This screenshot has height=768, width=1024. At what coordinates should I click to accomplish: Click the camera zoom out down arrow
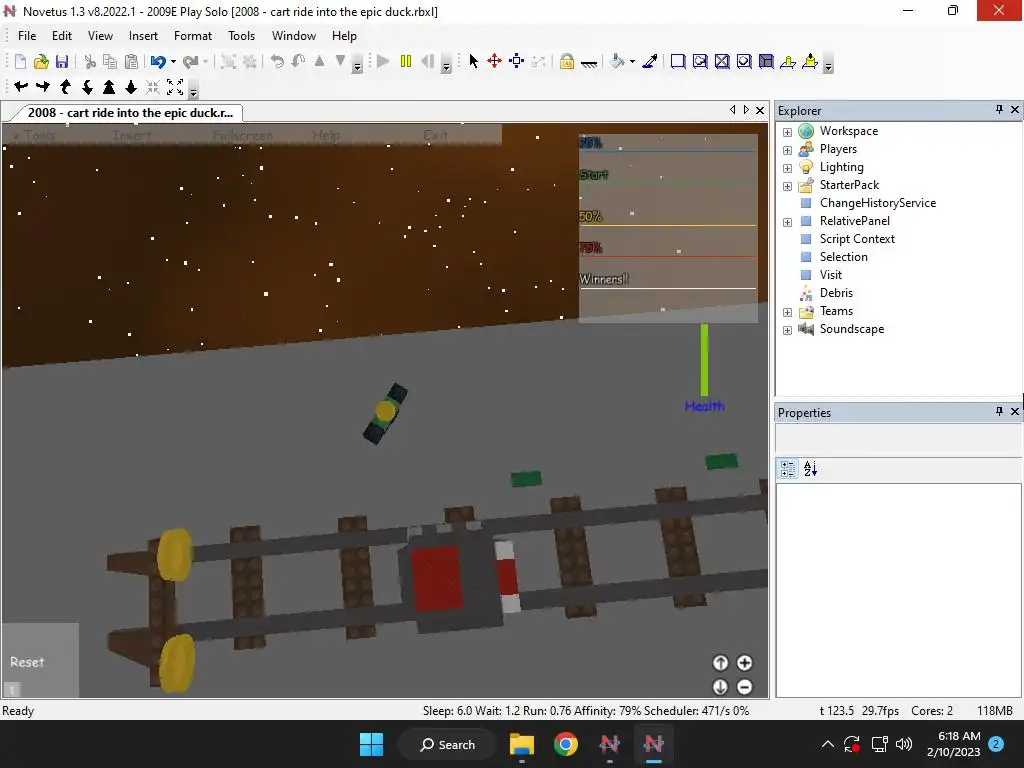click(131, 86)
